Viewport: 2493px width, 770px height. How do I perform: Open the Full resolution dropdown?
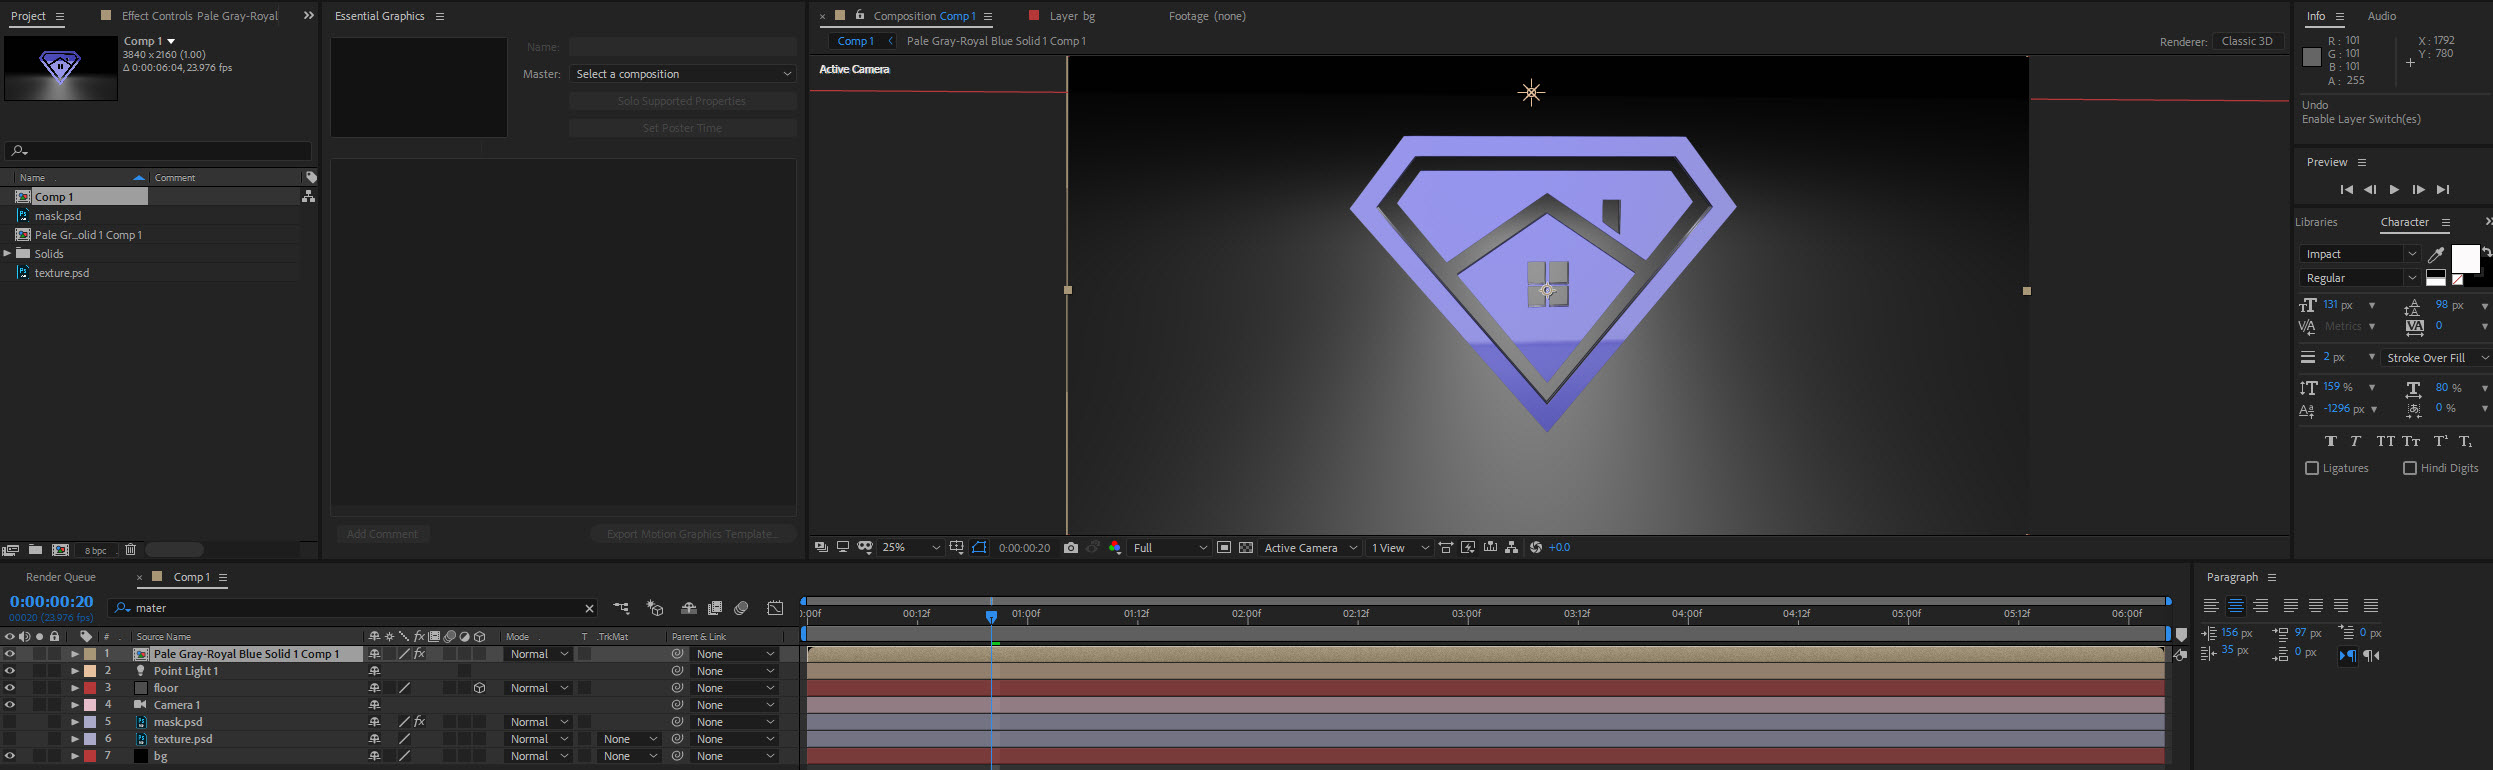click(x=1170, y=548)
